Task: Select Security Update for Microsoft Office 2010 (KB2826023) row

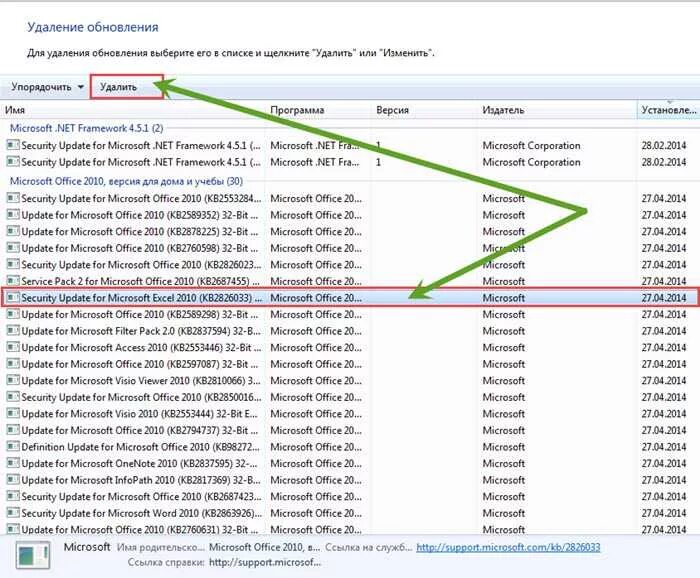Action: pos(350,265)
